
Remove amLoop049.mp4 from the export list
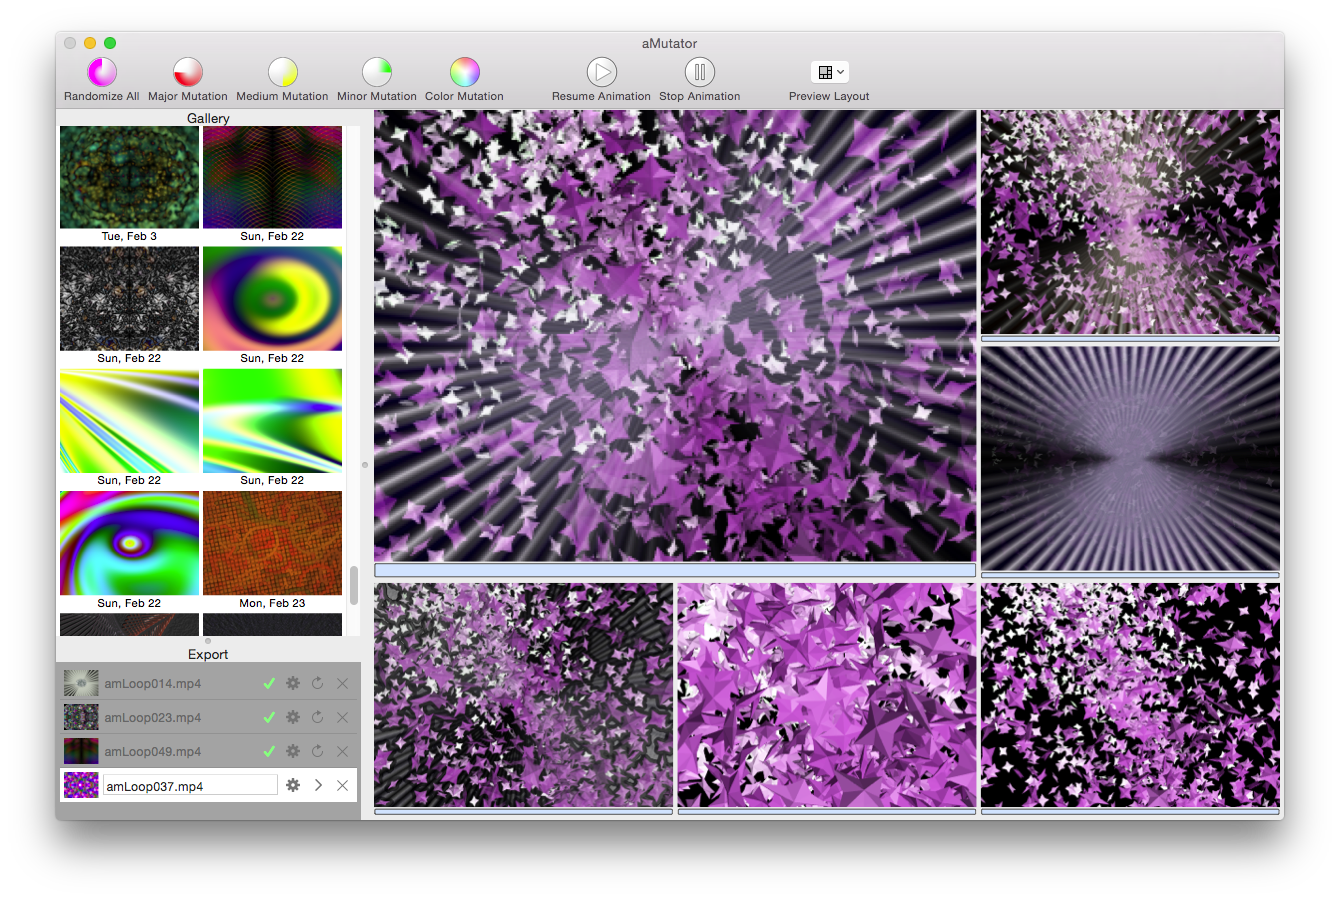click(x=342, y=751)
